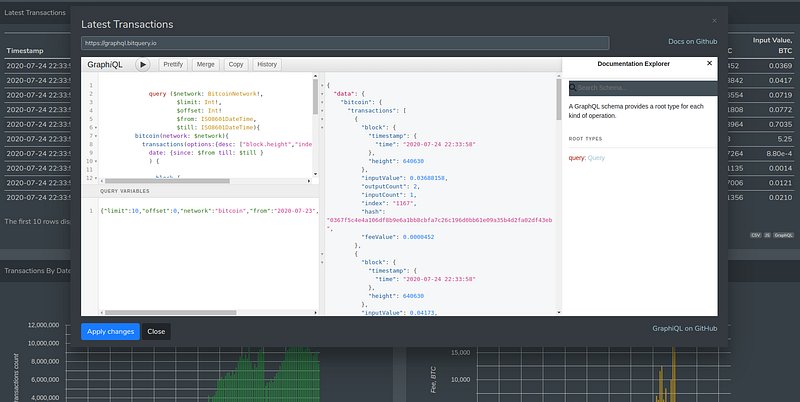Copy the query using the Copy button

click(236, 64)
